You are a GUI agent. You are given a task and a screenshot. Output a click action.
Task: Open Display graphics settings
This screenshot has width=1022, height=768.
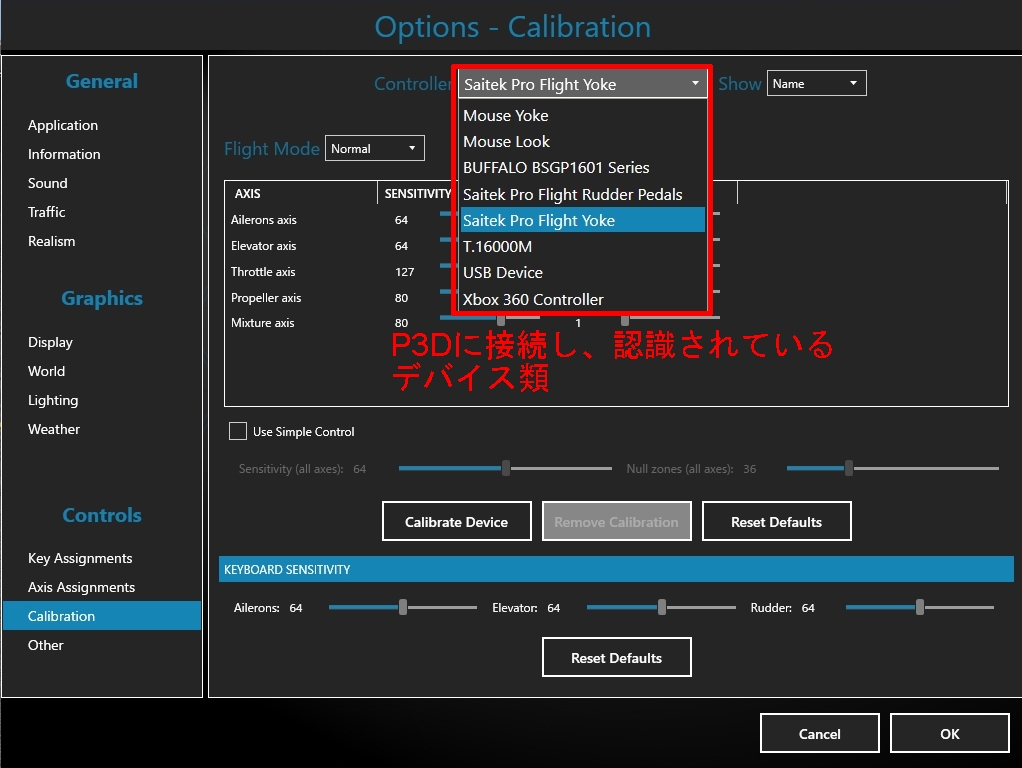[50, 342]
